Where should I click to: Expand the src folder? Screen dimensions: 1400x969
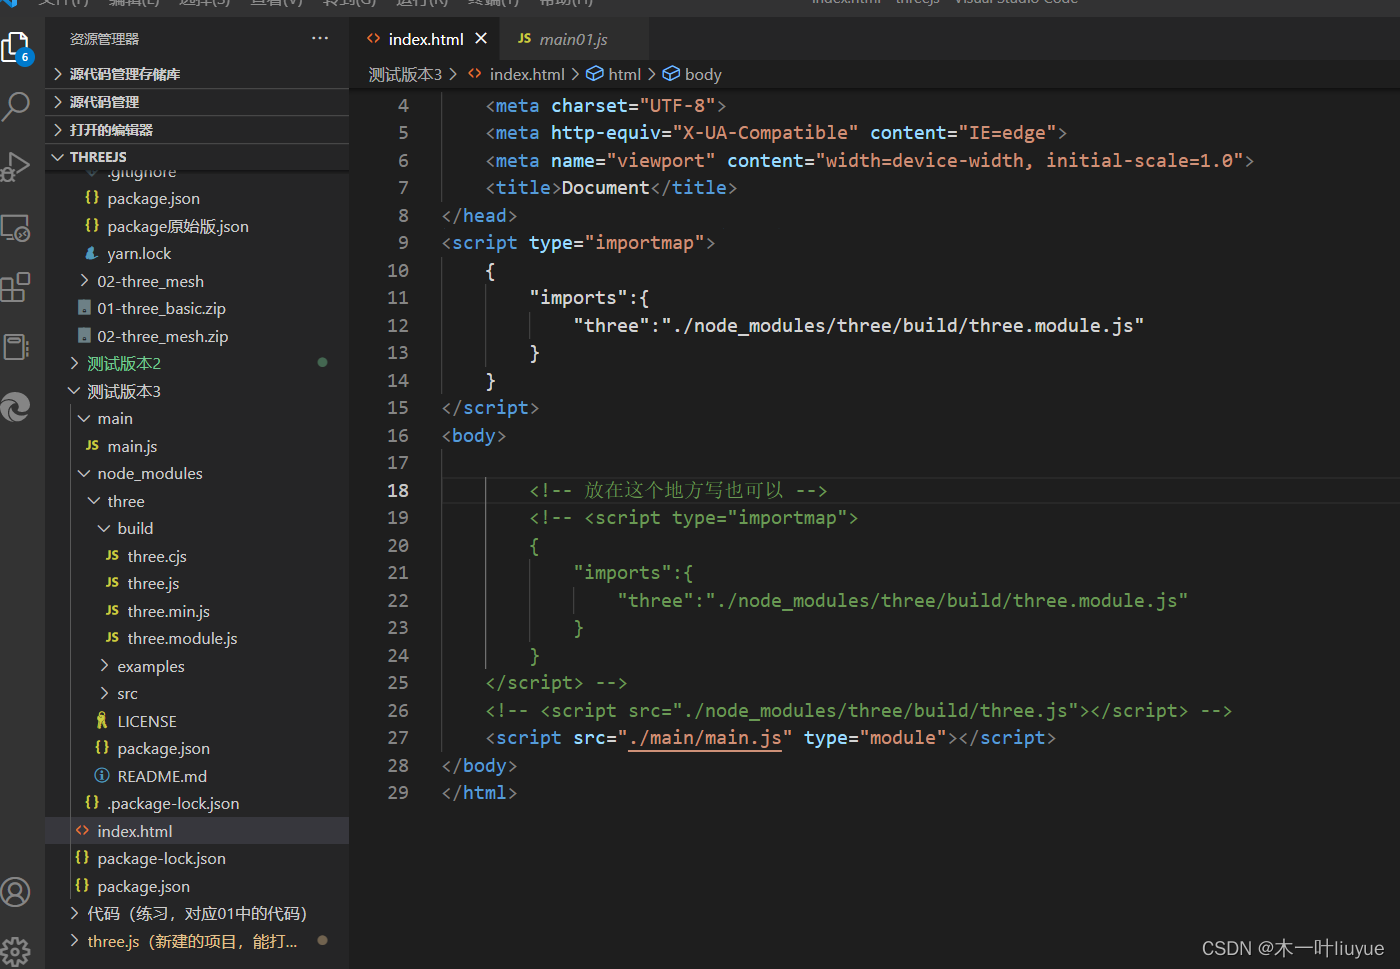(x=197, y=693)
